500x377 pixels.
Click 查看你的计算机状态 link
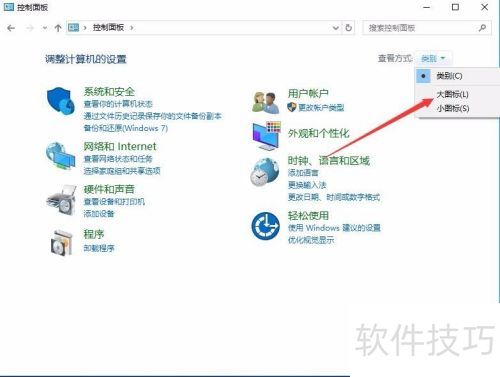[118, 104]
